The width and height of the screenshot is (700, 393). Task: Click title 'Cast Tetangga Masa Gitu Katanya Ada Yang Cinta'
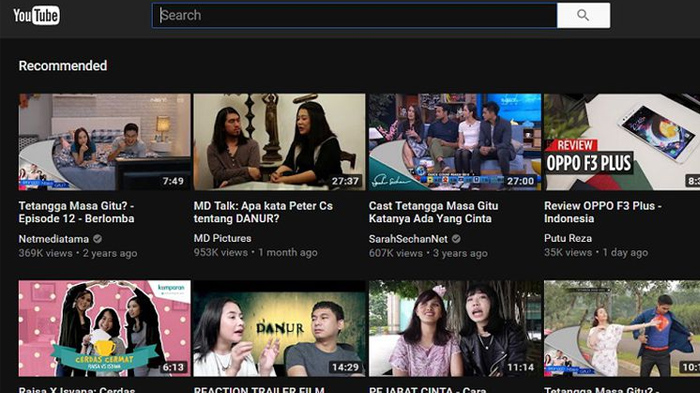pos(433,212)
